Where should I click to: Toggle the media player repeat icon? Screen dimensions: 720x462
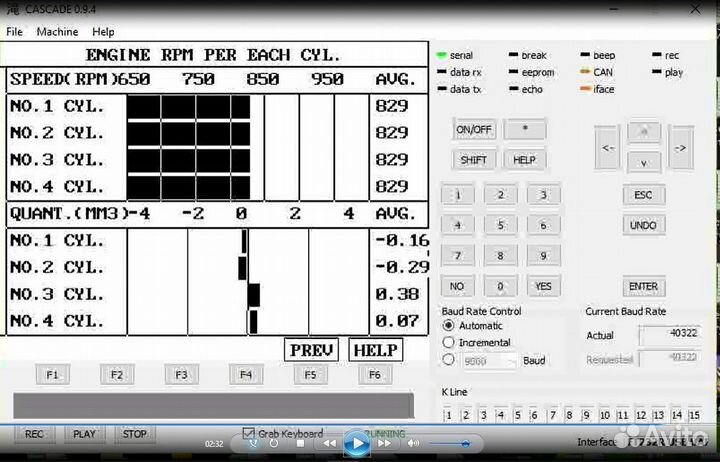pos(274,443)
